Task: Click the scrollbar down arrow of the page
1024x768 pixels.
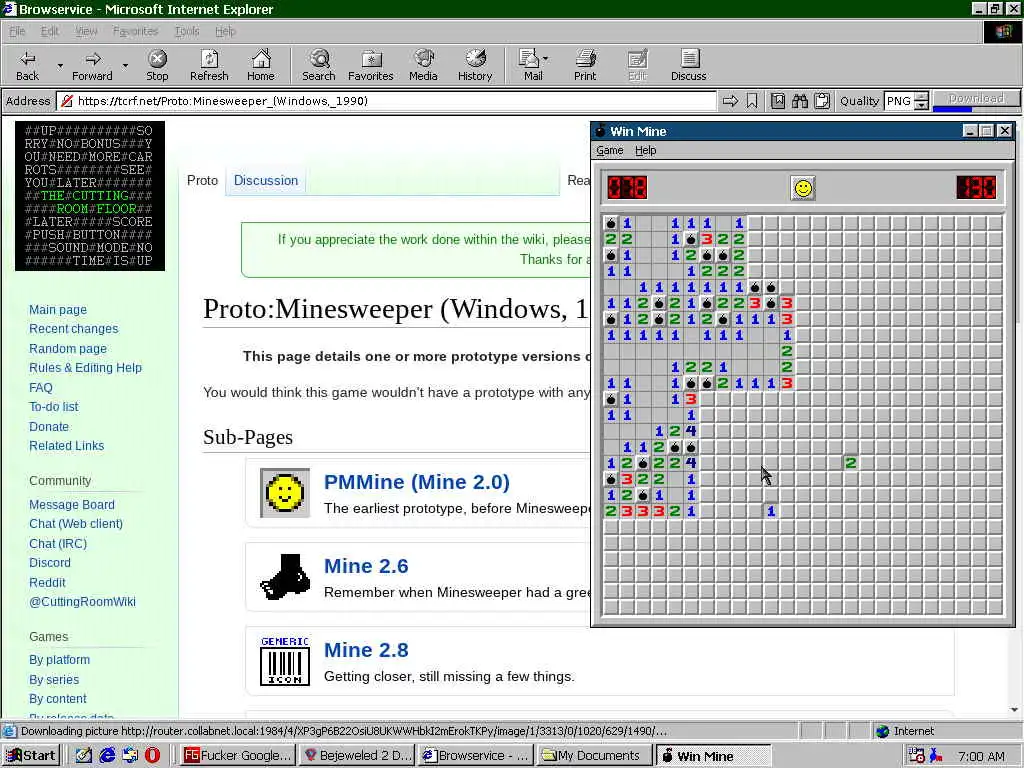Action: pos(1014,710)
